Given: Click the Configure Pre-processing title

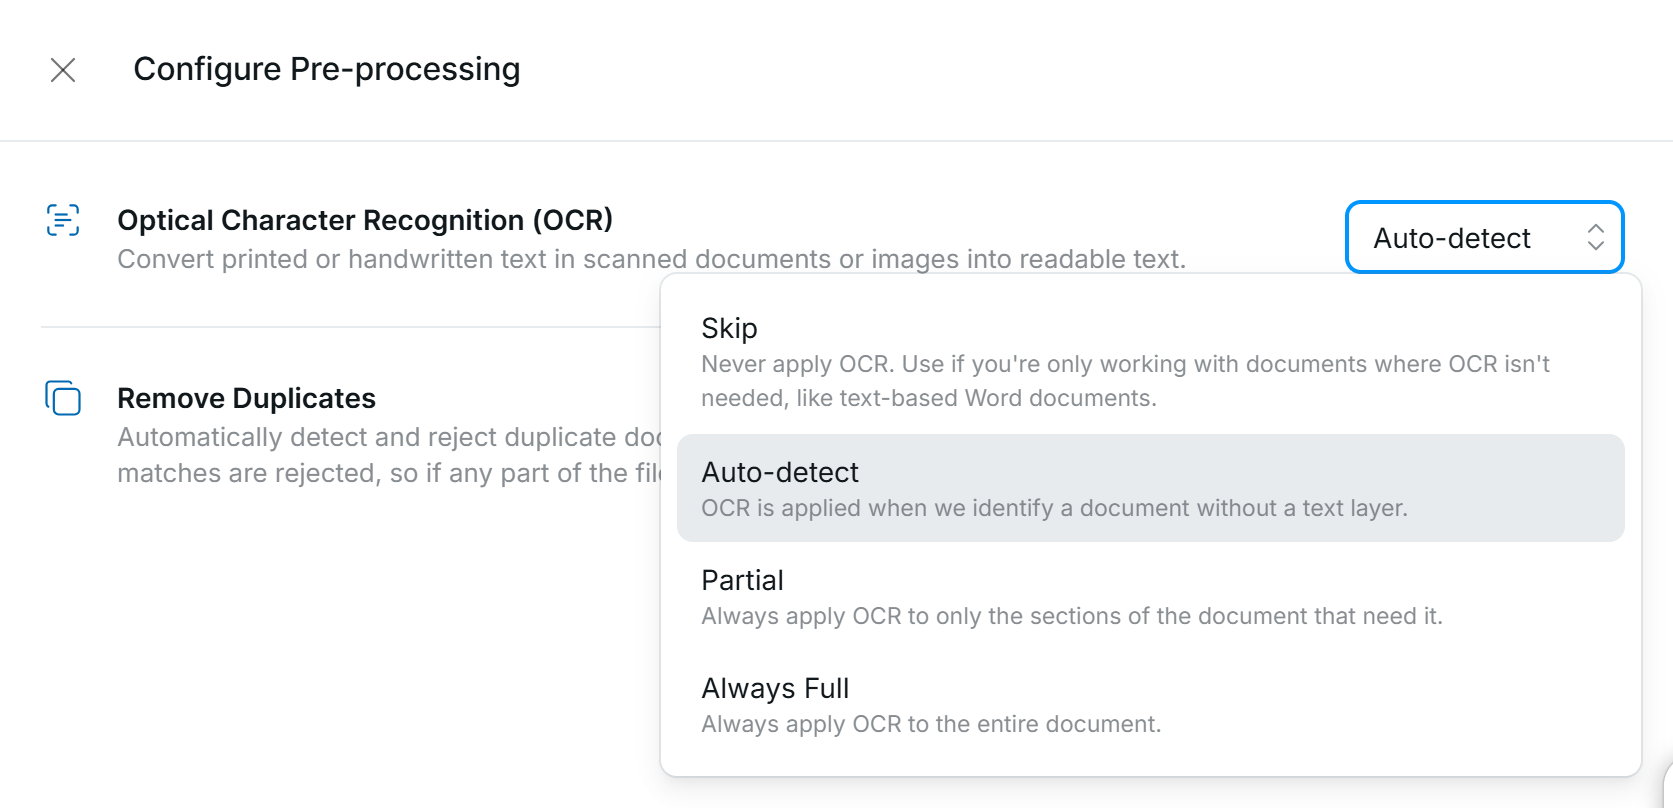Looking at the screenshot, I should click(327, 68).
